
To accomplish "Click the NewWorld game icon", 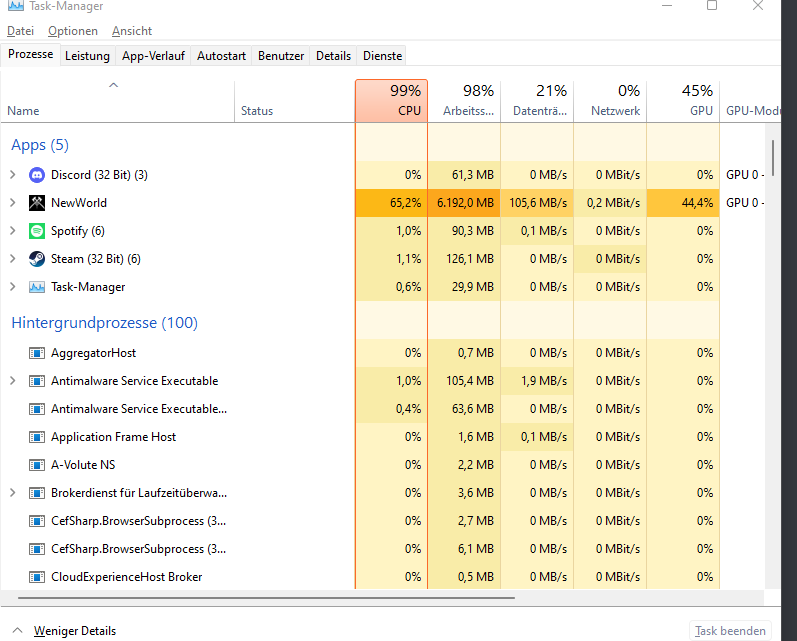I will coord(37,203).
